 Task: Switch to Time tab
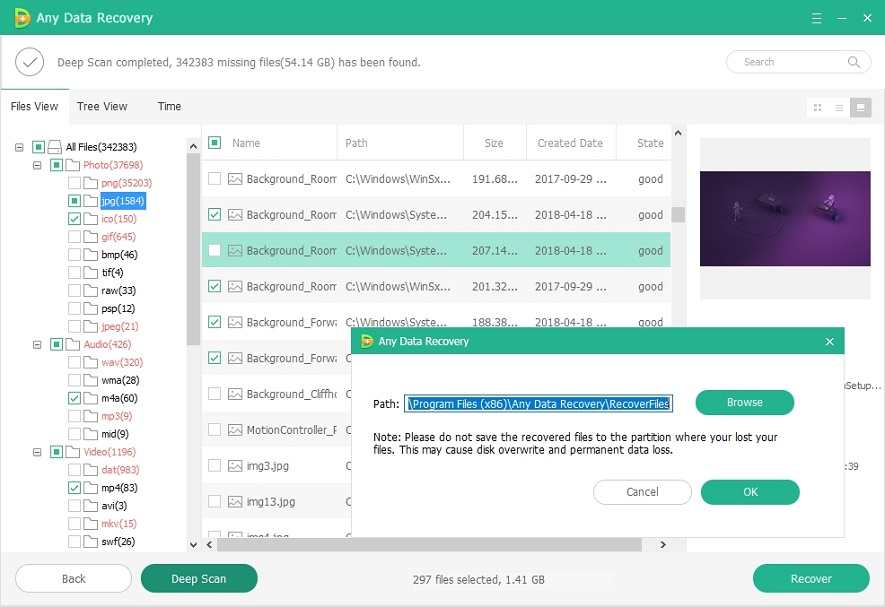tap(169, 106)
